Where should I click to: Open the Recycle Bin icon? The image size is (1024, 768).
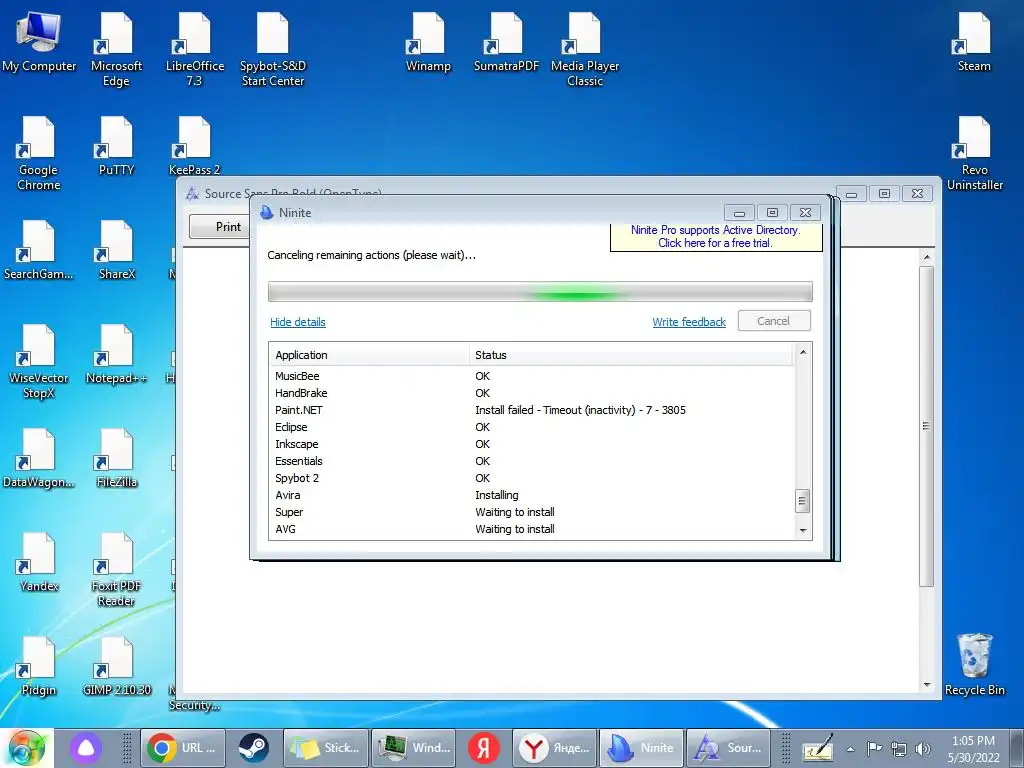974,665
